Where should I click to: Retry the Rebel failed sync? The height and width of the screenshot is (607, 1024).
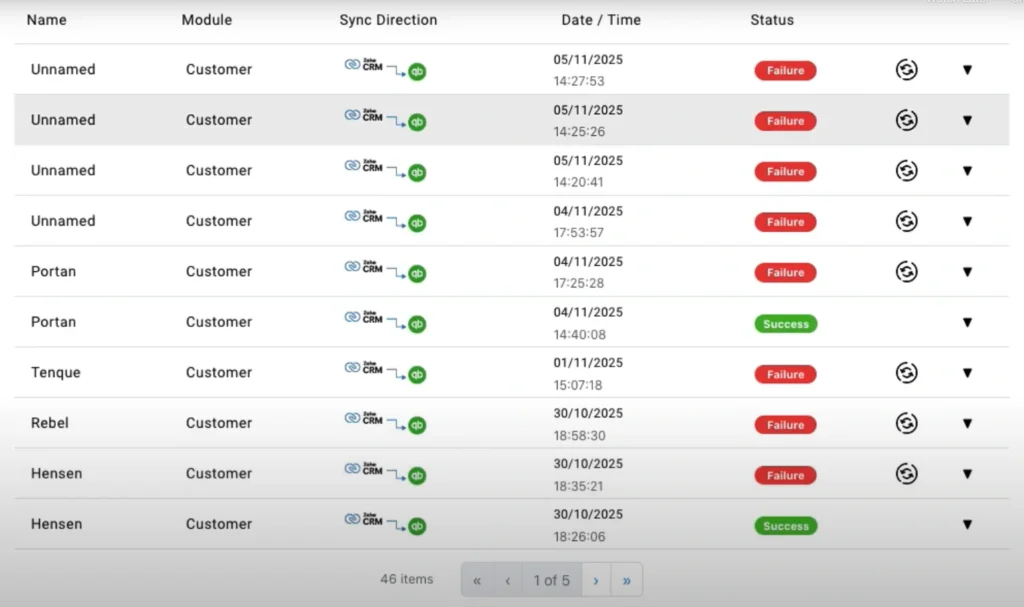pos(907,422)
